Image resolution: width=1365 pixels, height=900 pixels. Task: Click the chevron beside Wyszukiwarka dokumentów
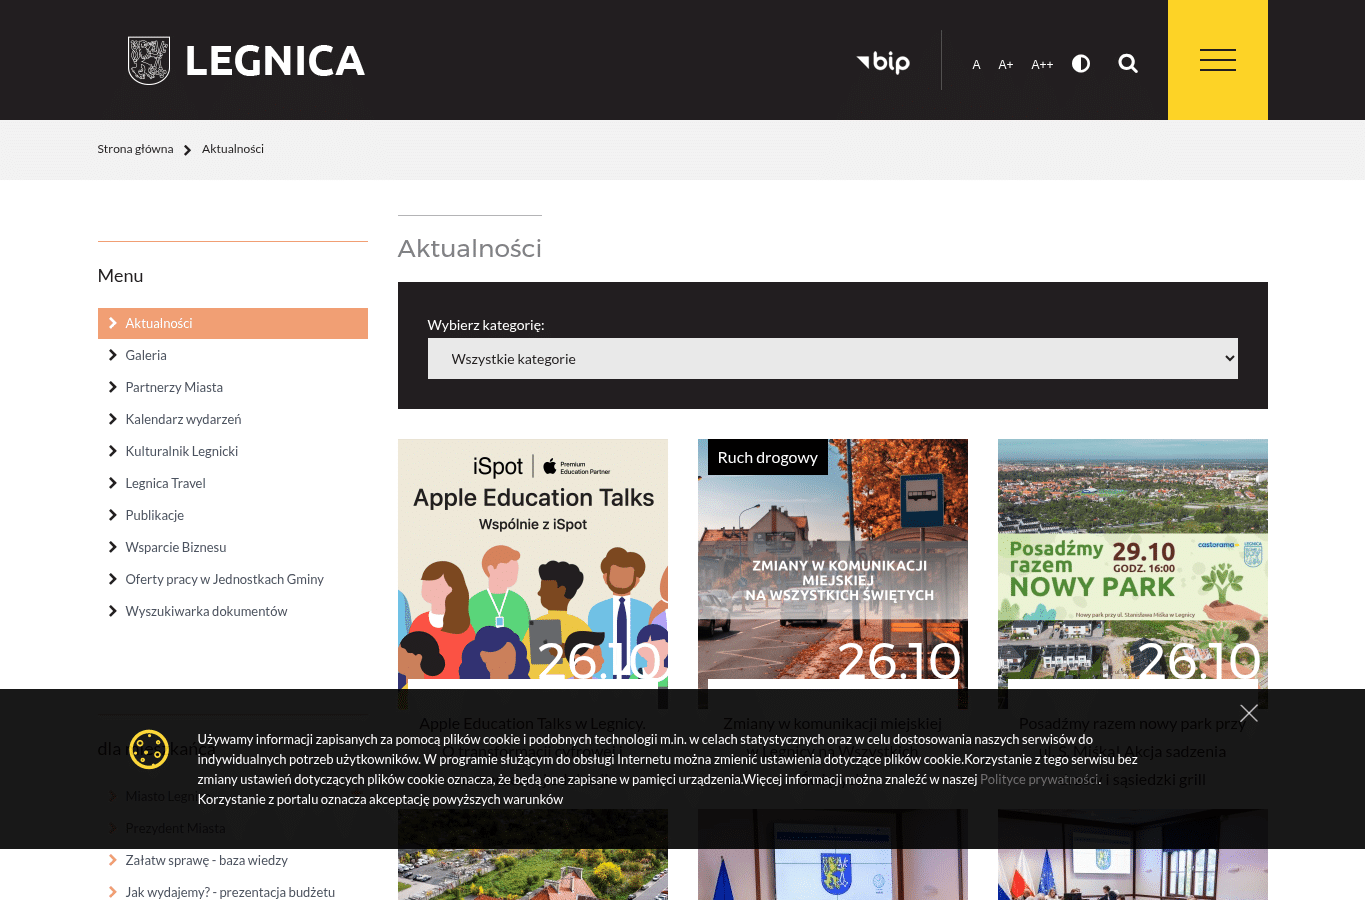click(x=113, y=611)
